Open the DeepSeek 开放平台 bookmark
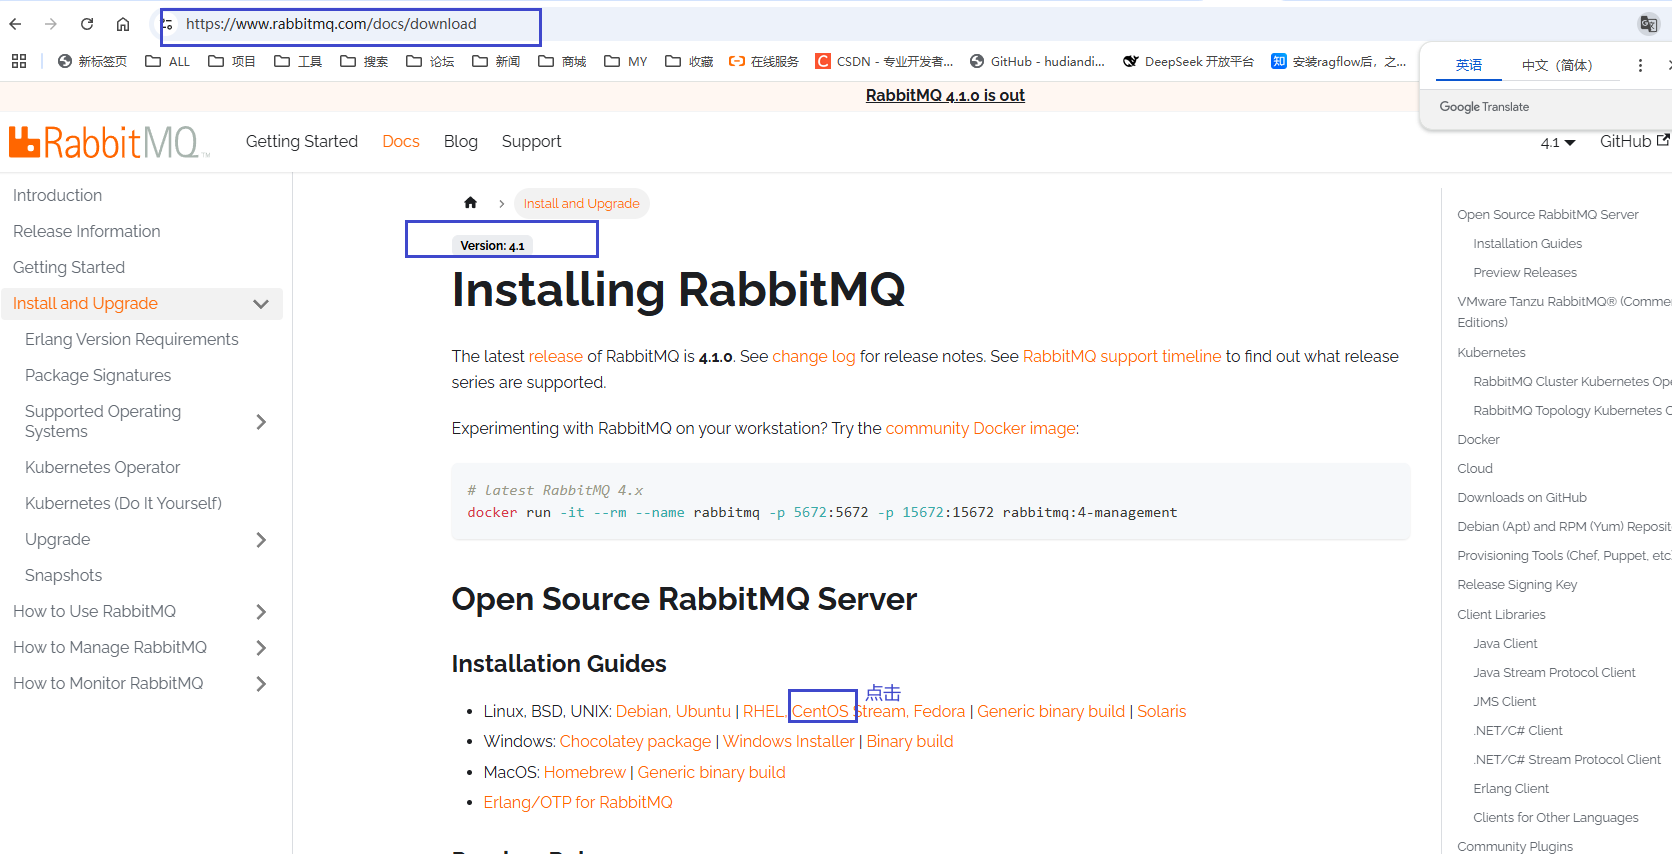The height and width of the screenshot is (854, 1672). (1188, 61)
